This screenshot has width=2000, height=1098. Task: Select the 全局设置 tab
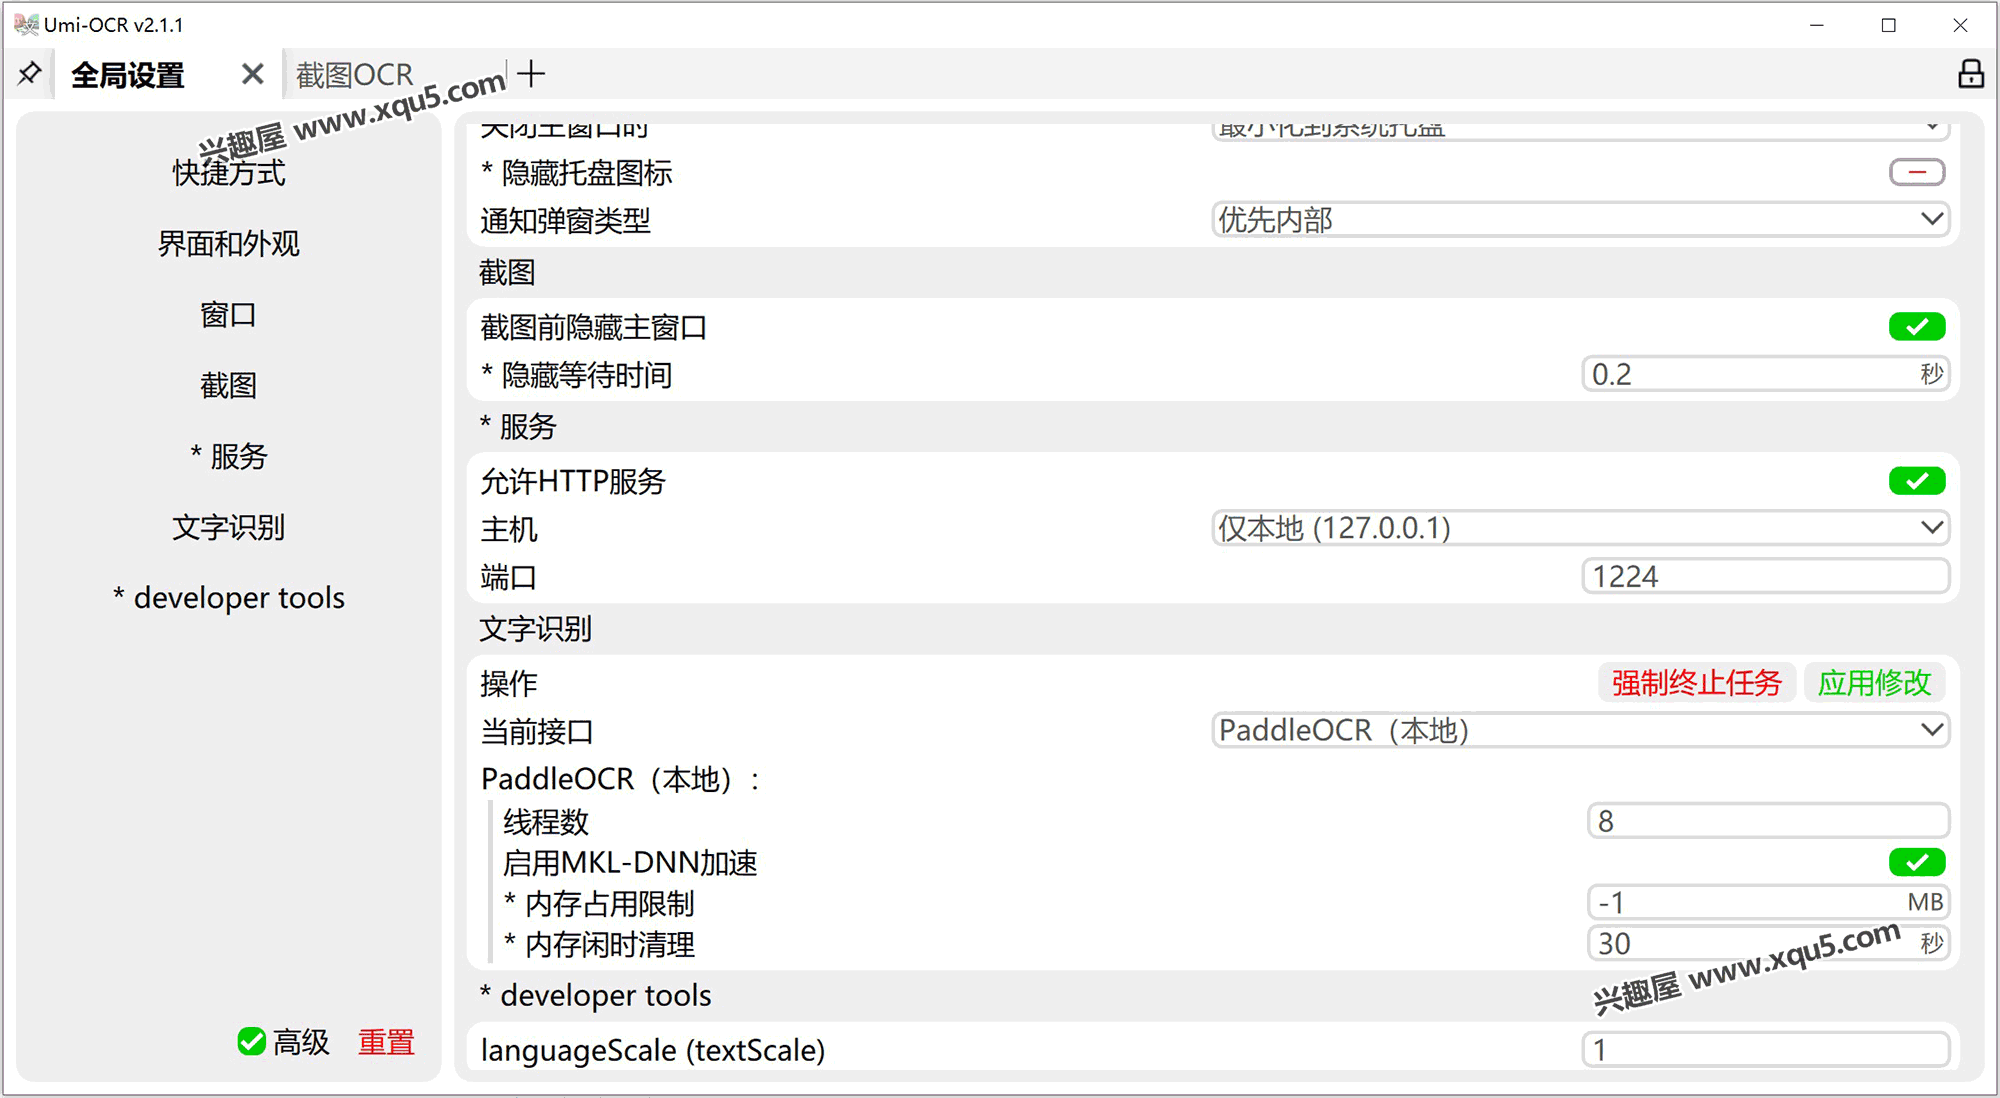(128, 75)
